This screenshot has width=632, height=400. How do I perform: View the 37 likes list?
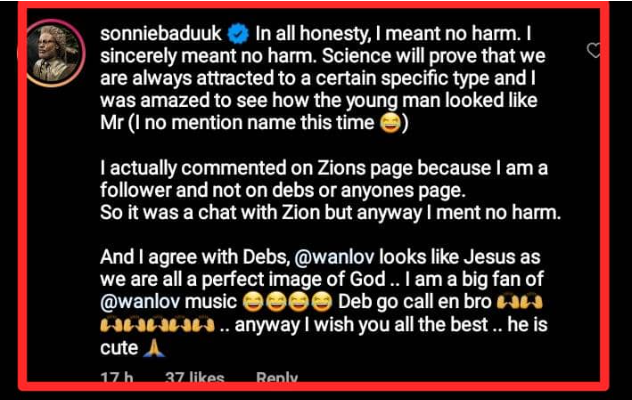pos(195,377)
